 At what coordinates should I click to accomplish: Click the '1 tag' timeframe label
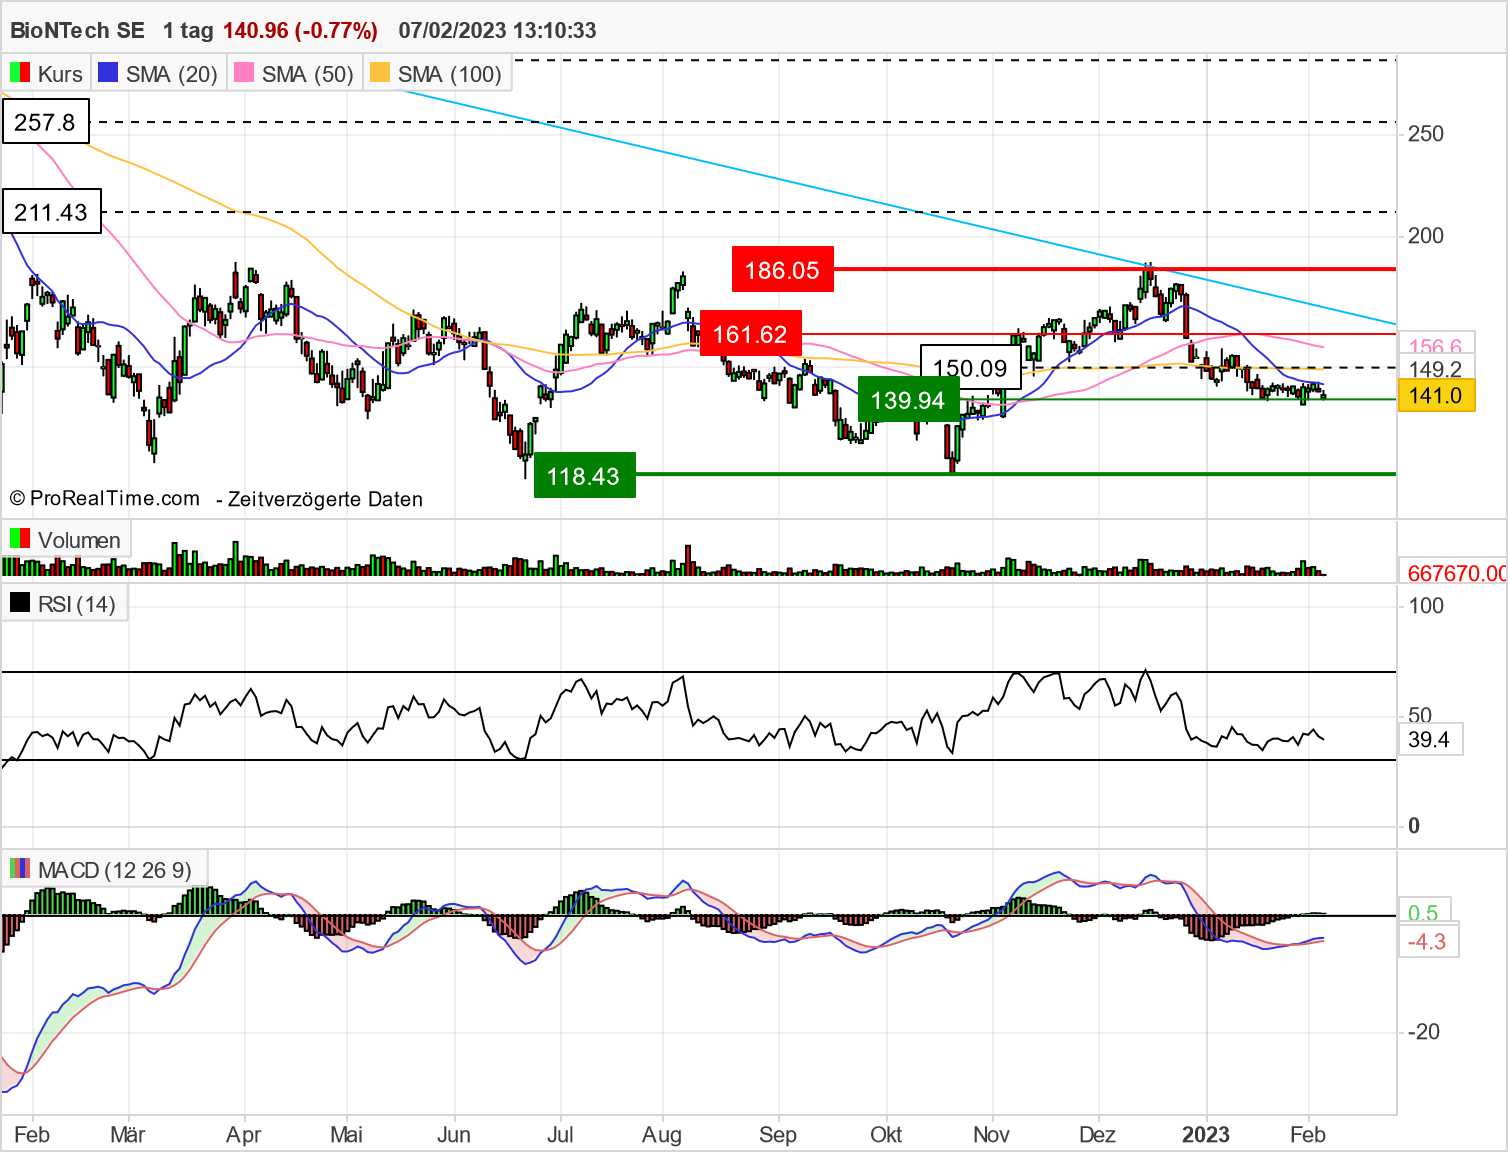(x=188, y=30)
